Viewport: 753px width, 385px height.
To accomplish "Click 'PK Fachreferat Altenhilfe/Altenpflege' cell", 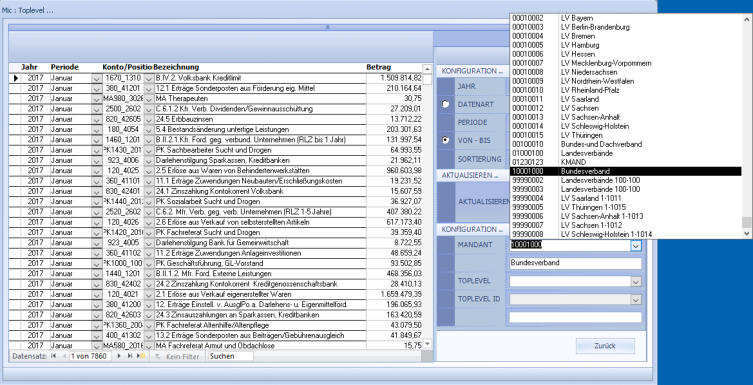I will click(x=260, y=325).
